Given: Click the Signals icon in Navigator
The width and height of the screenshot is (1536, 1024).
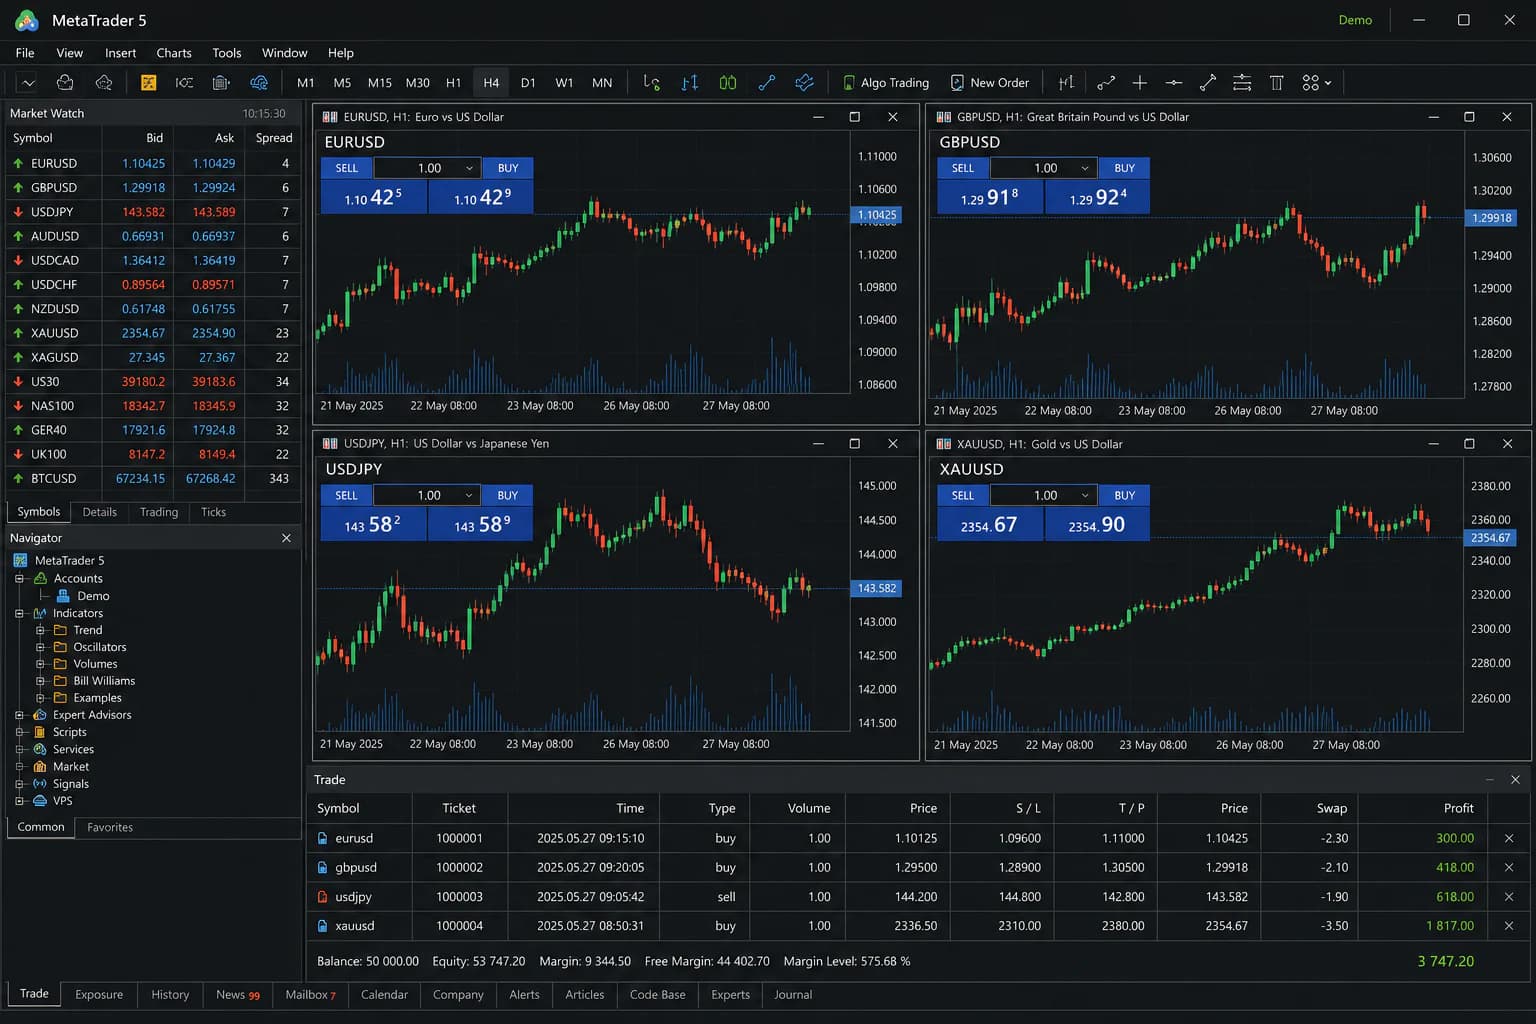Looking at the screenshot, I should point(40,784).
